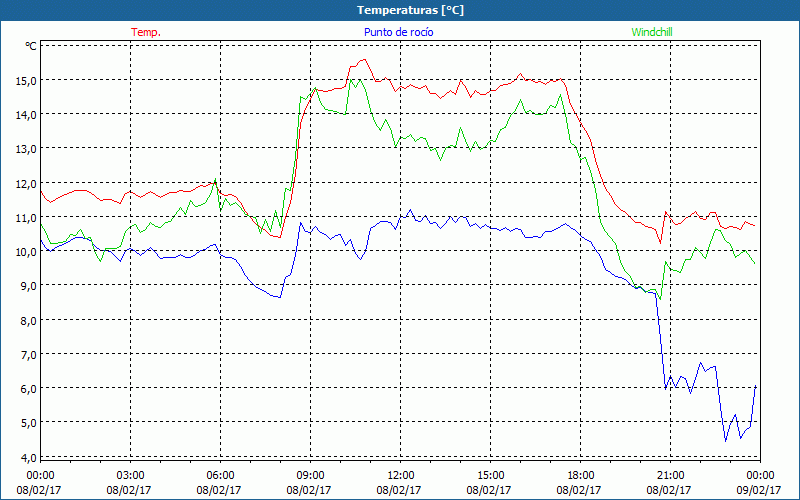Click the blue dew point minimum near 22:50
800x500 pixels.
tap(726, 441)
